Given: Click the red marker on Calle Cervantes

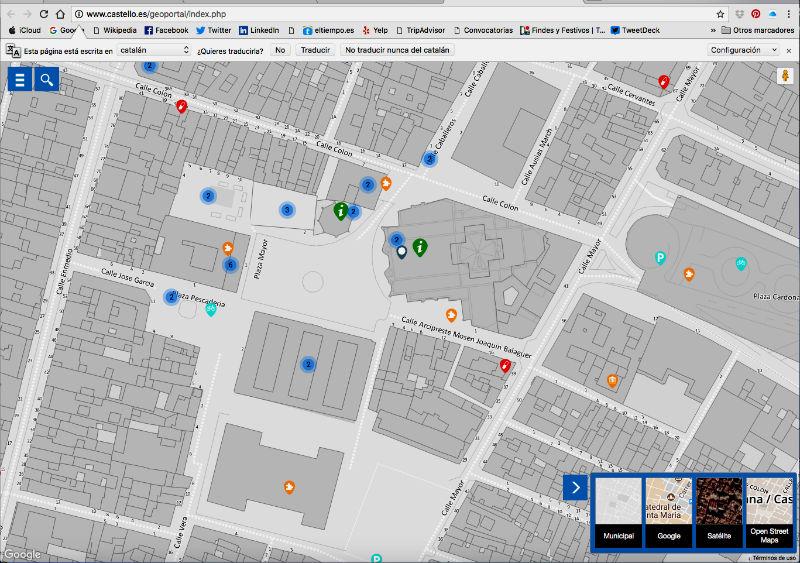Looking at the screenshot, I should tap(663, 81).
